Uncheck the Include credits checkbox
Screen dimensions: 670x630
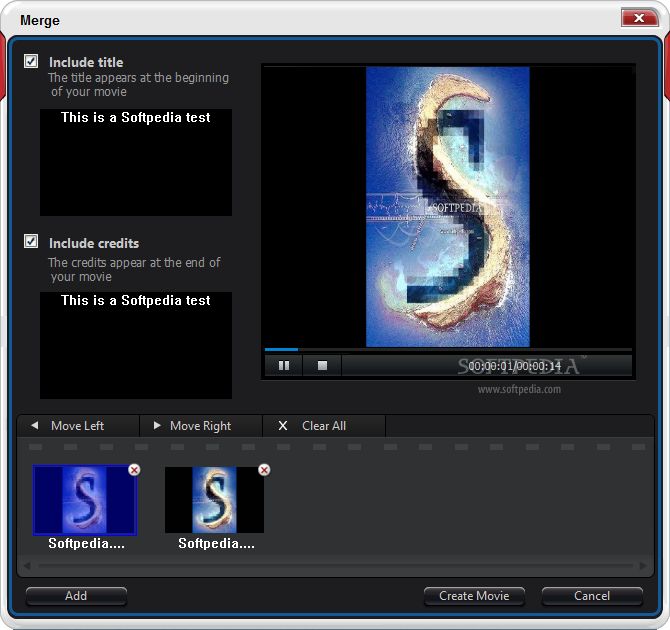(31, 241)
